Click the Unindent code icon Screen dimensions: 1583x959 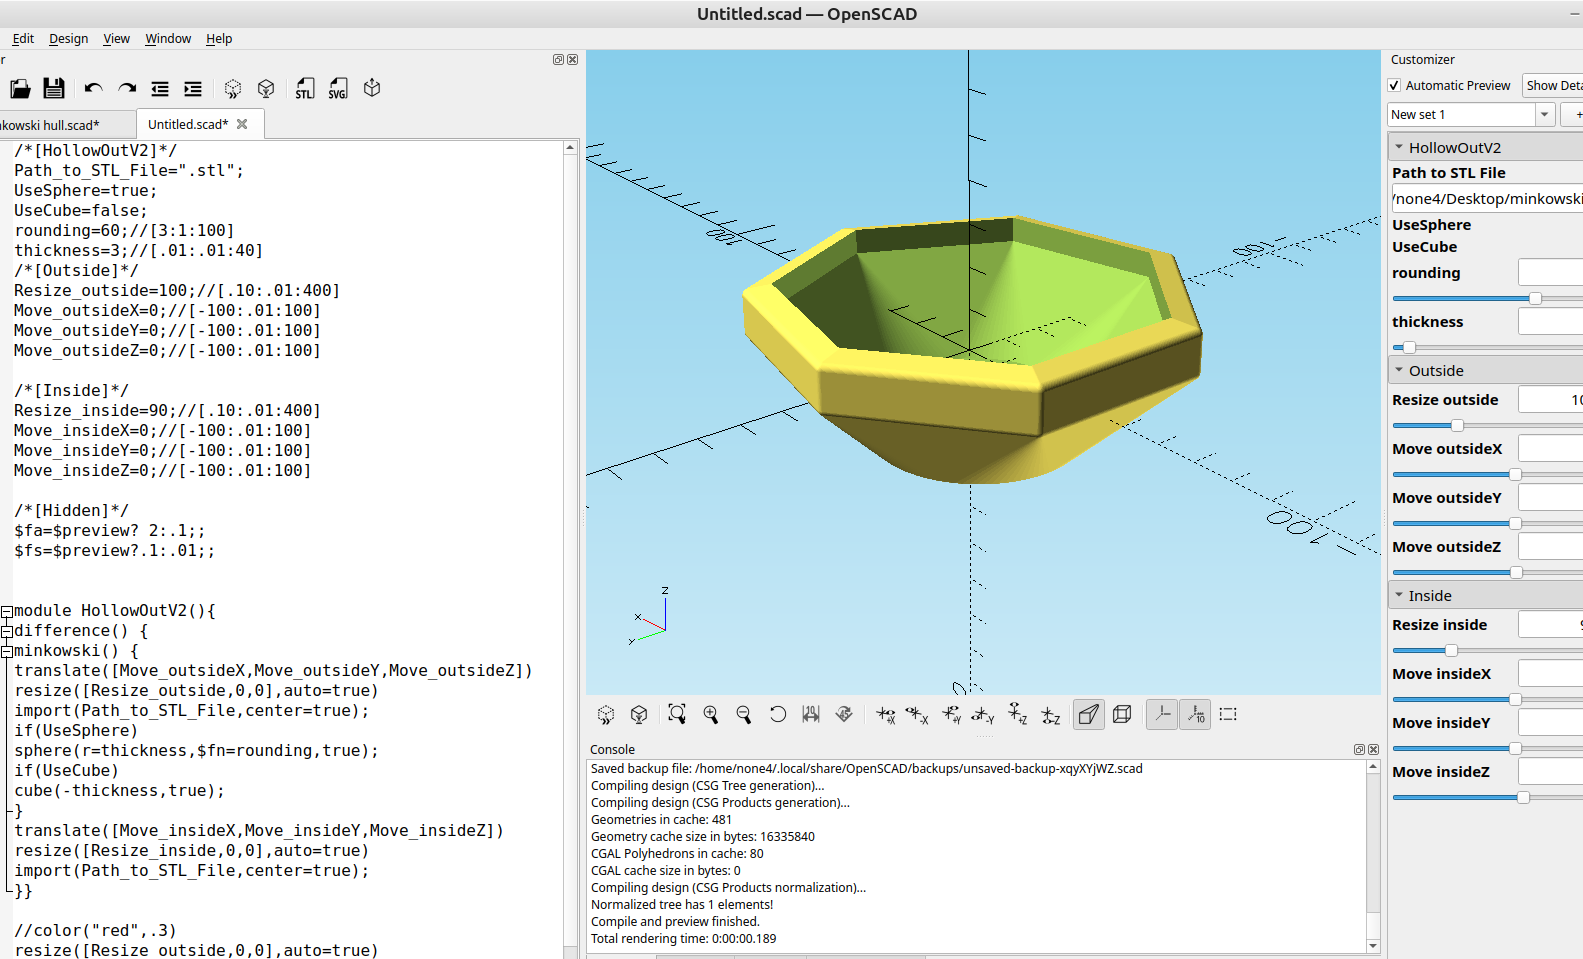coord(160,89)
